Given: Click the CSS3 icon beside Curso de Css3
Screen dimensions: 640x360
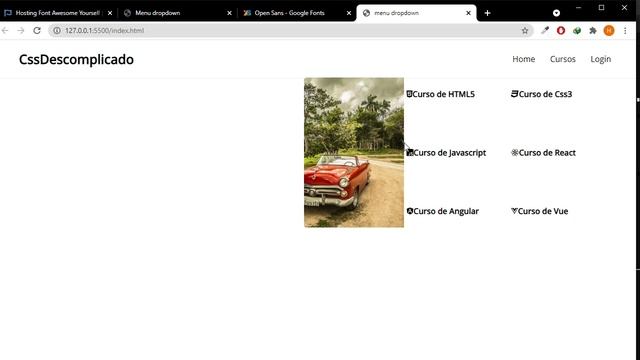Looking at the screenshot, I should click(x=514, y=94).
